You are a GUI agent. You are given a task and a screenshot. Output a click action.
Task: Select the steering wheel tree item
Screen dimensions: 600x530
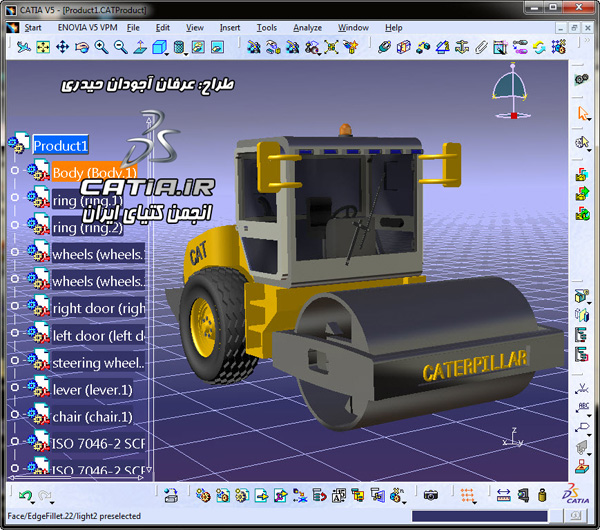point(98,362)
